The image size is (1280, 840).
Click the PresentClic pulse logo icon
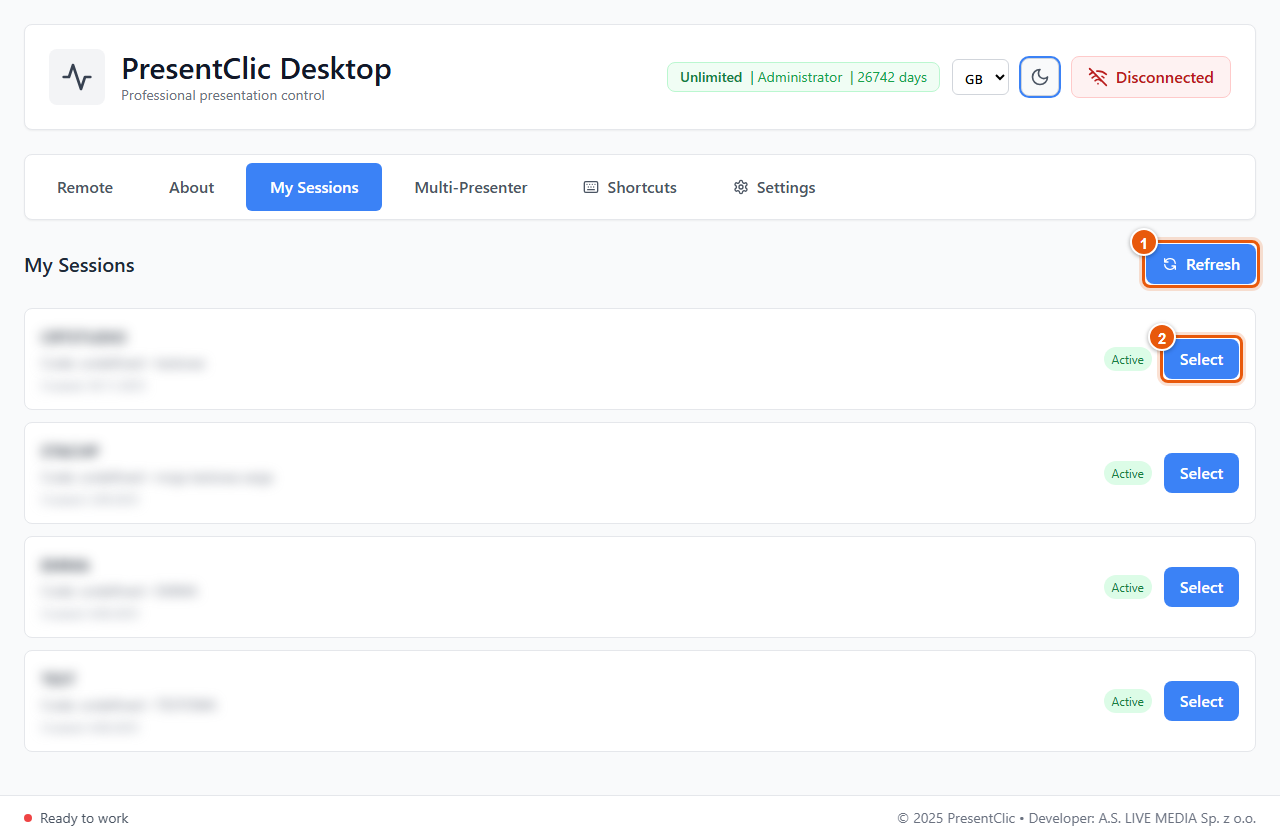pyautogui.click(x=77, y=77)
